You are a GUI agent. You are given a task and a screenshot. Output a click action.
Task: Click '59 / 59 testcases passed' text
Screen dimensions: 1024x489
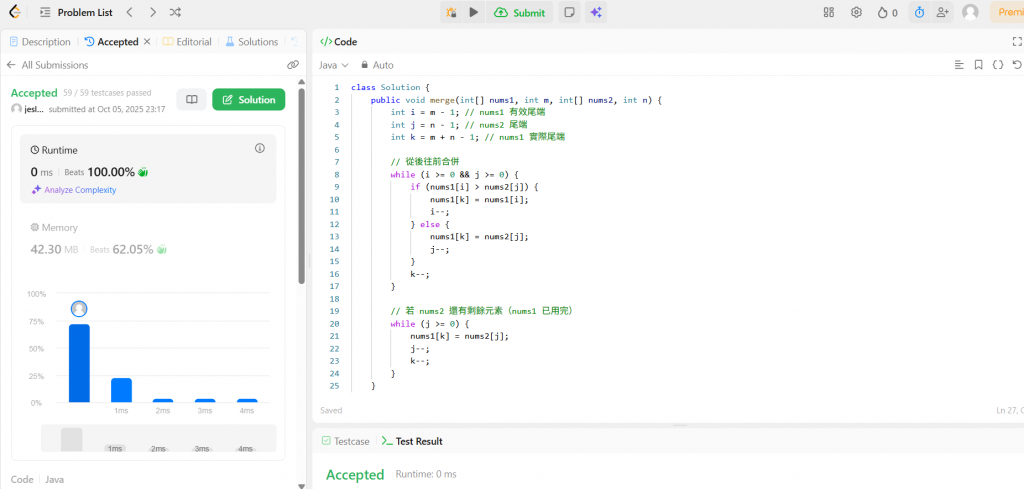coord(107,93)
